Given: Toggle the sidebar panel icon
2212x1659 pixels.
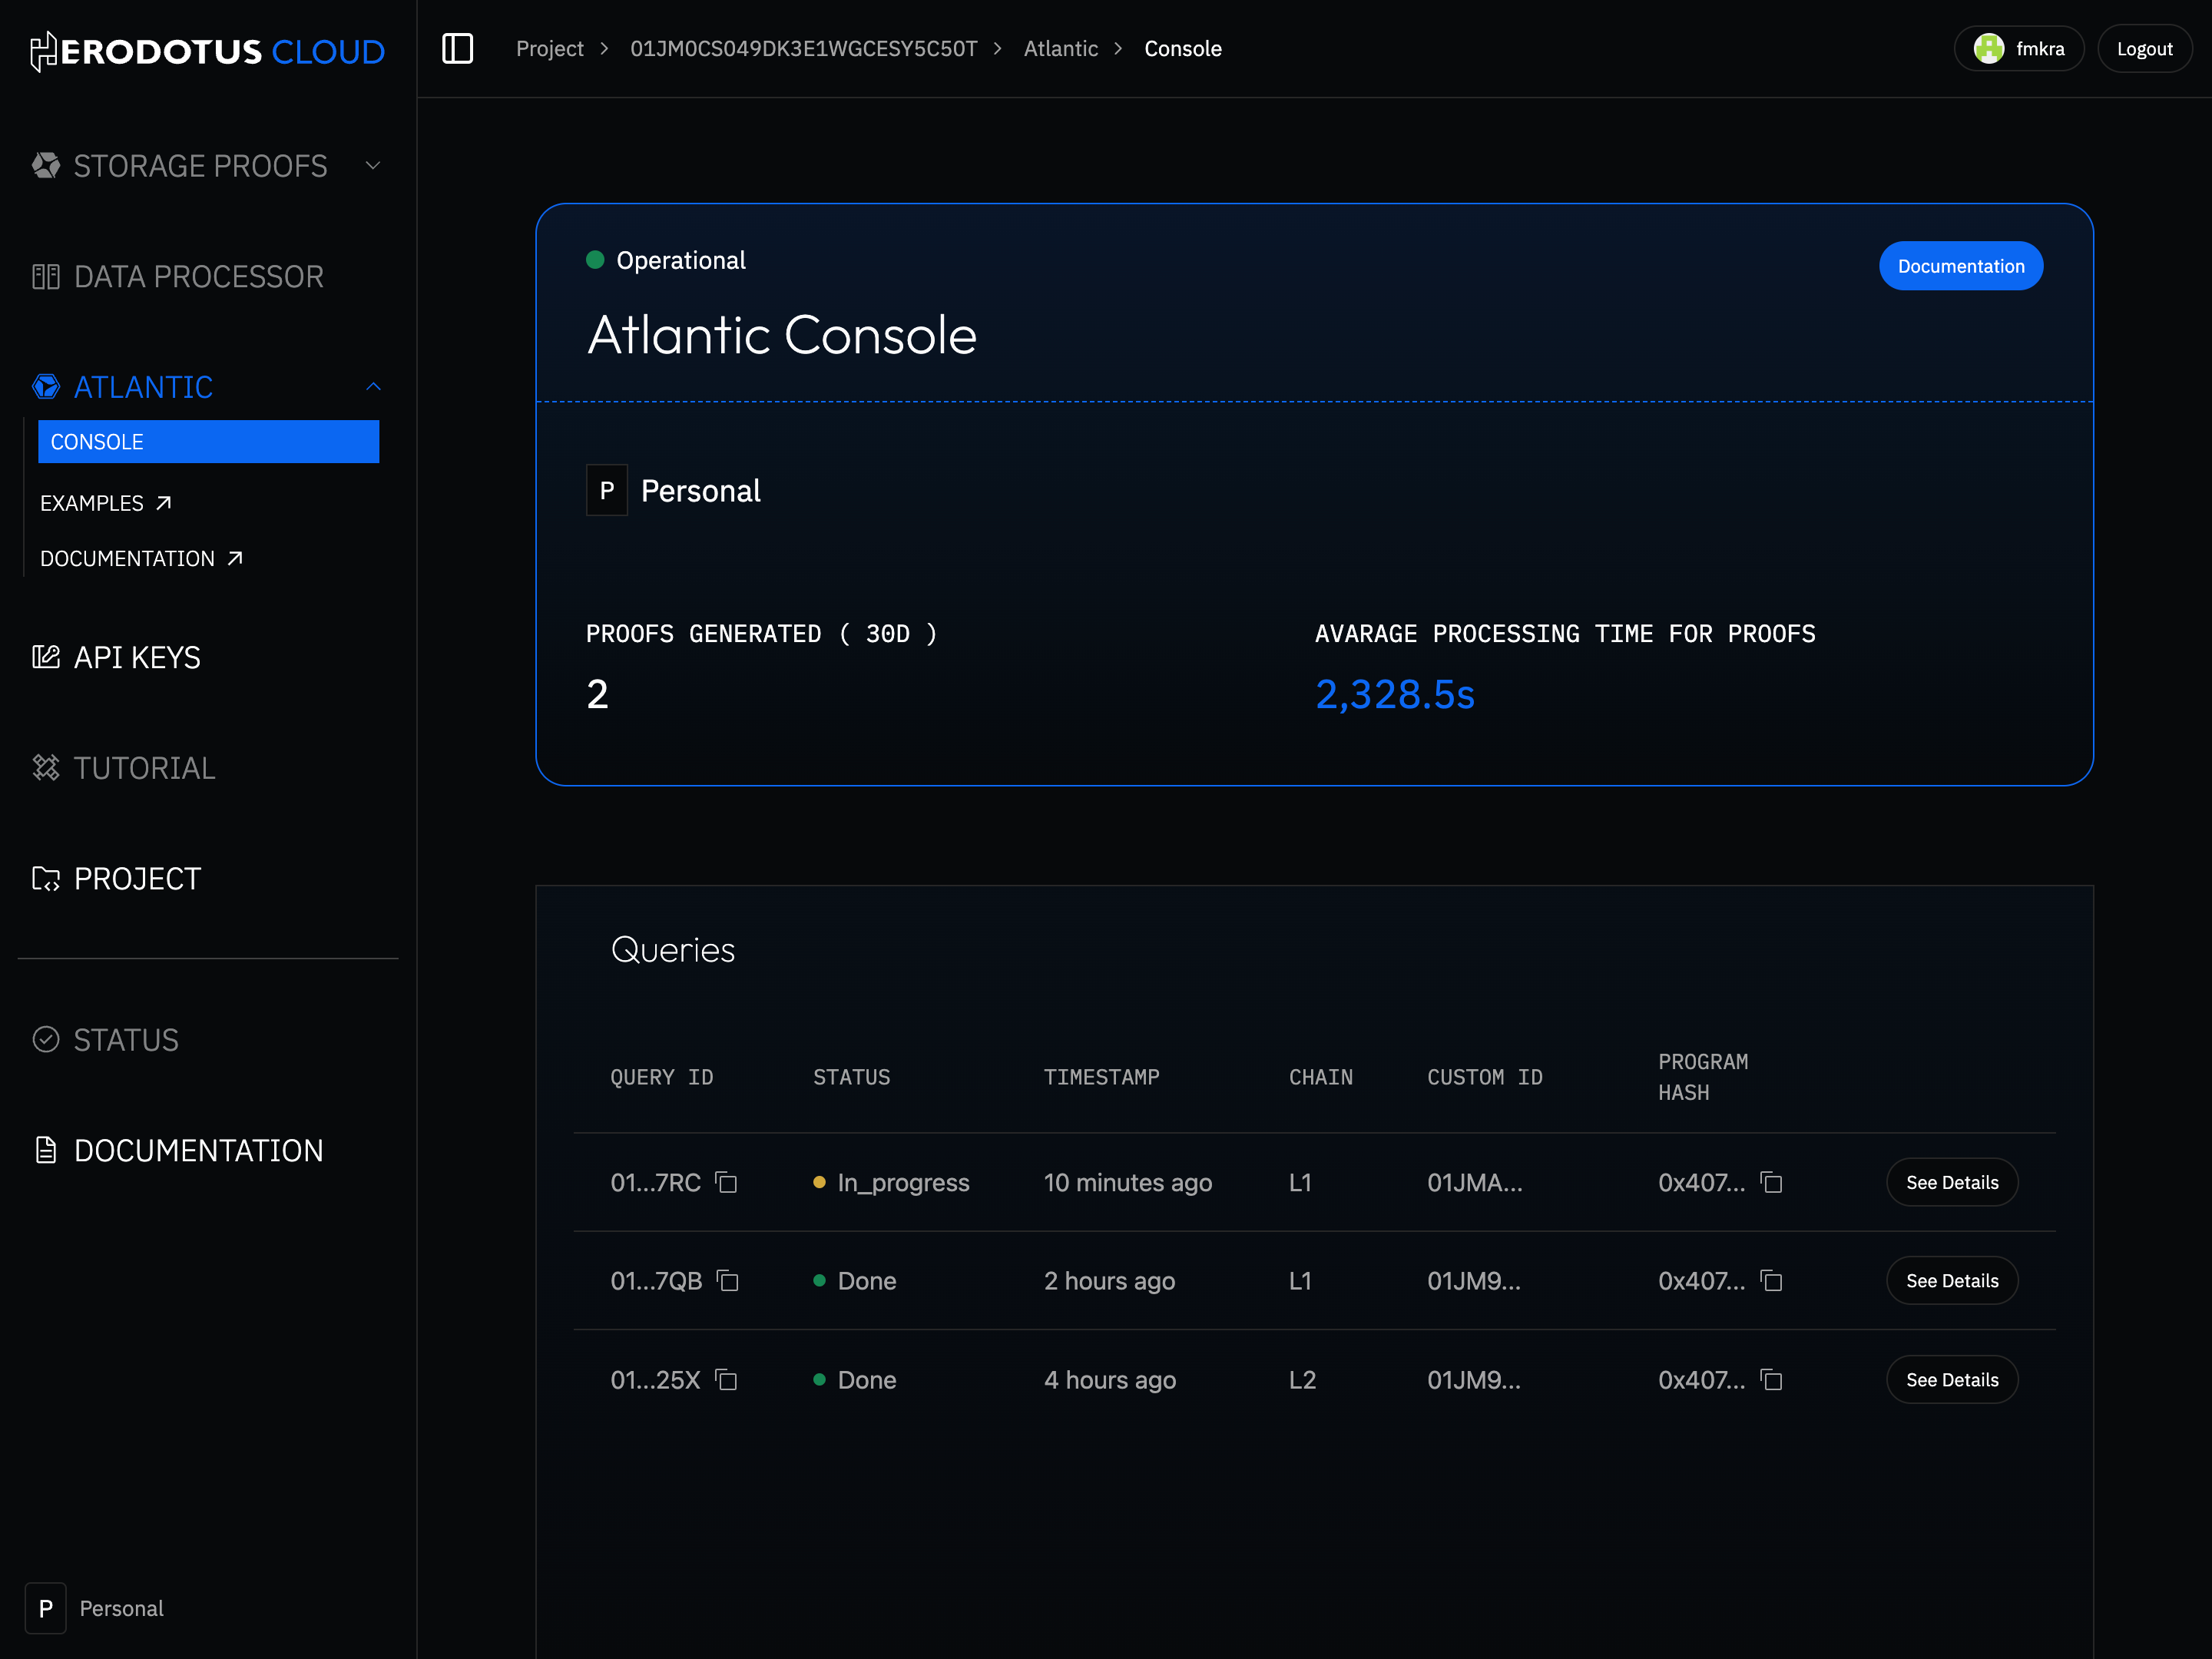Looking at the screenshot, I should (x=457, y=48).
